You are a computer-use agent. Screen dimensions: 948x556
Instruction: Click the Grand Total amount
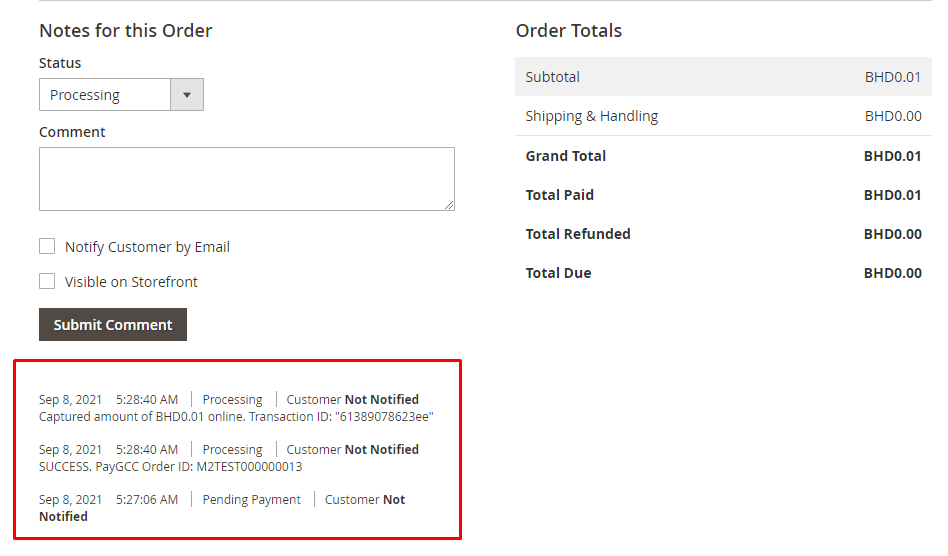pyautogui.click(x=892, y=156)
